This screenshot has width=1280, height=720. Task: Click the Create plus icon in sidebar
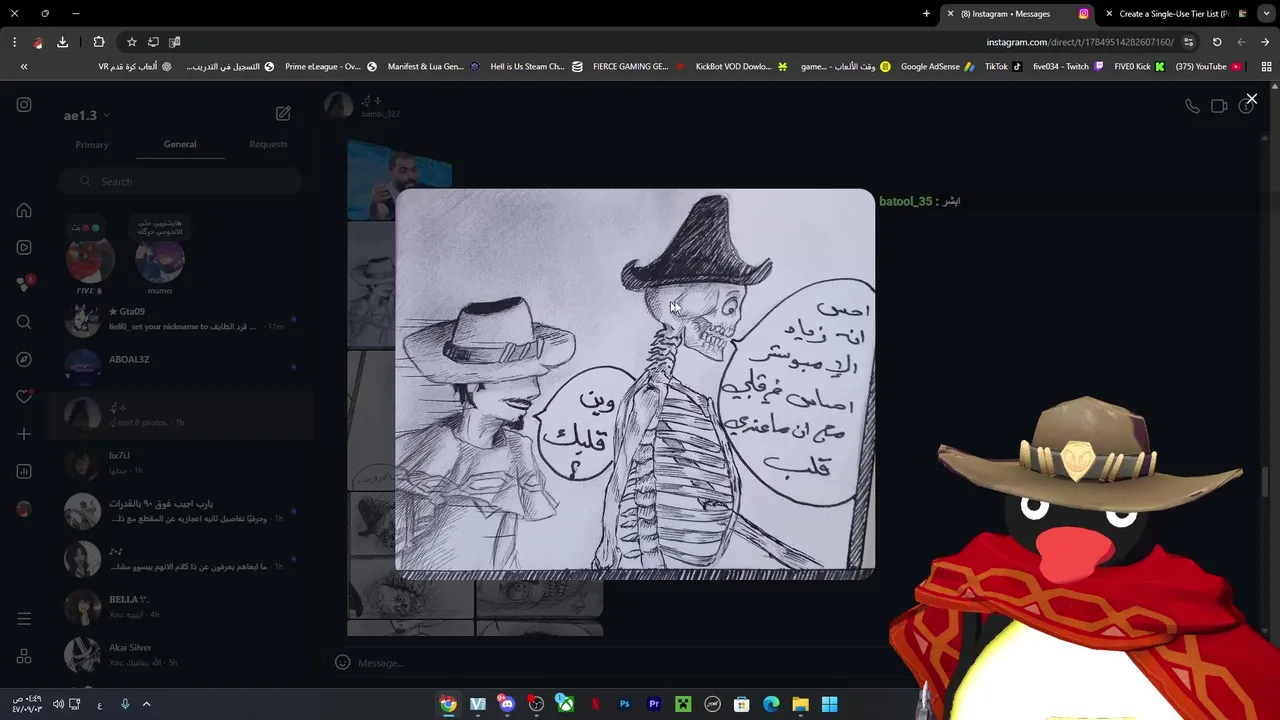24,434
